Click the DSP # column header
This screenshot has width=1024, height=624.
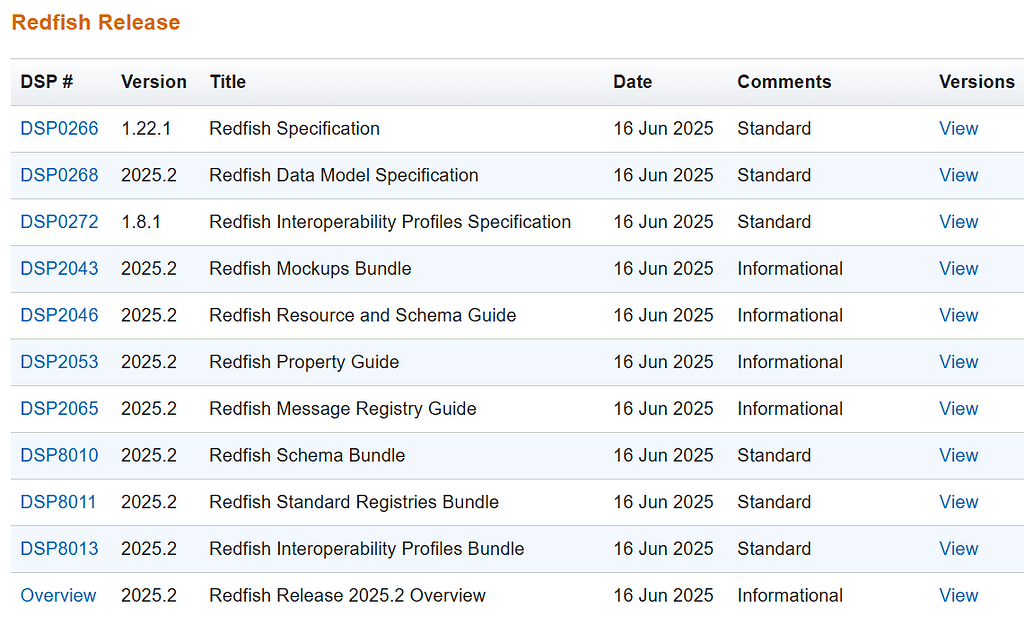[x=45, y=82]
